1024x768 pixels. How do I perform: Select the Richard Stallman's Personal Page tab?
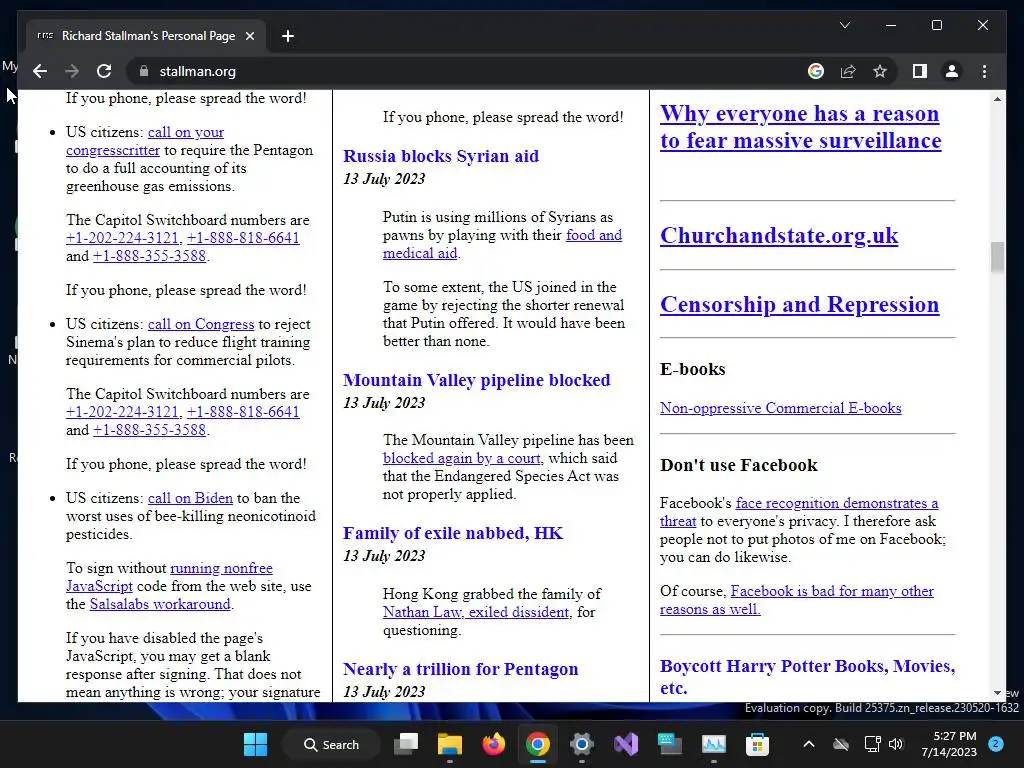click(146, 36)
